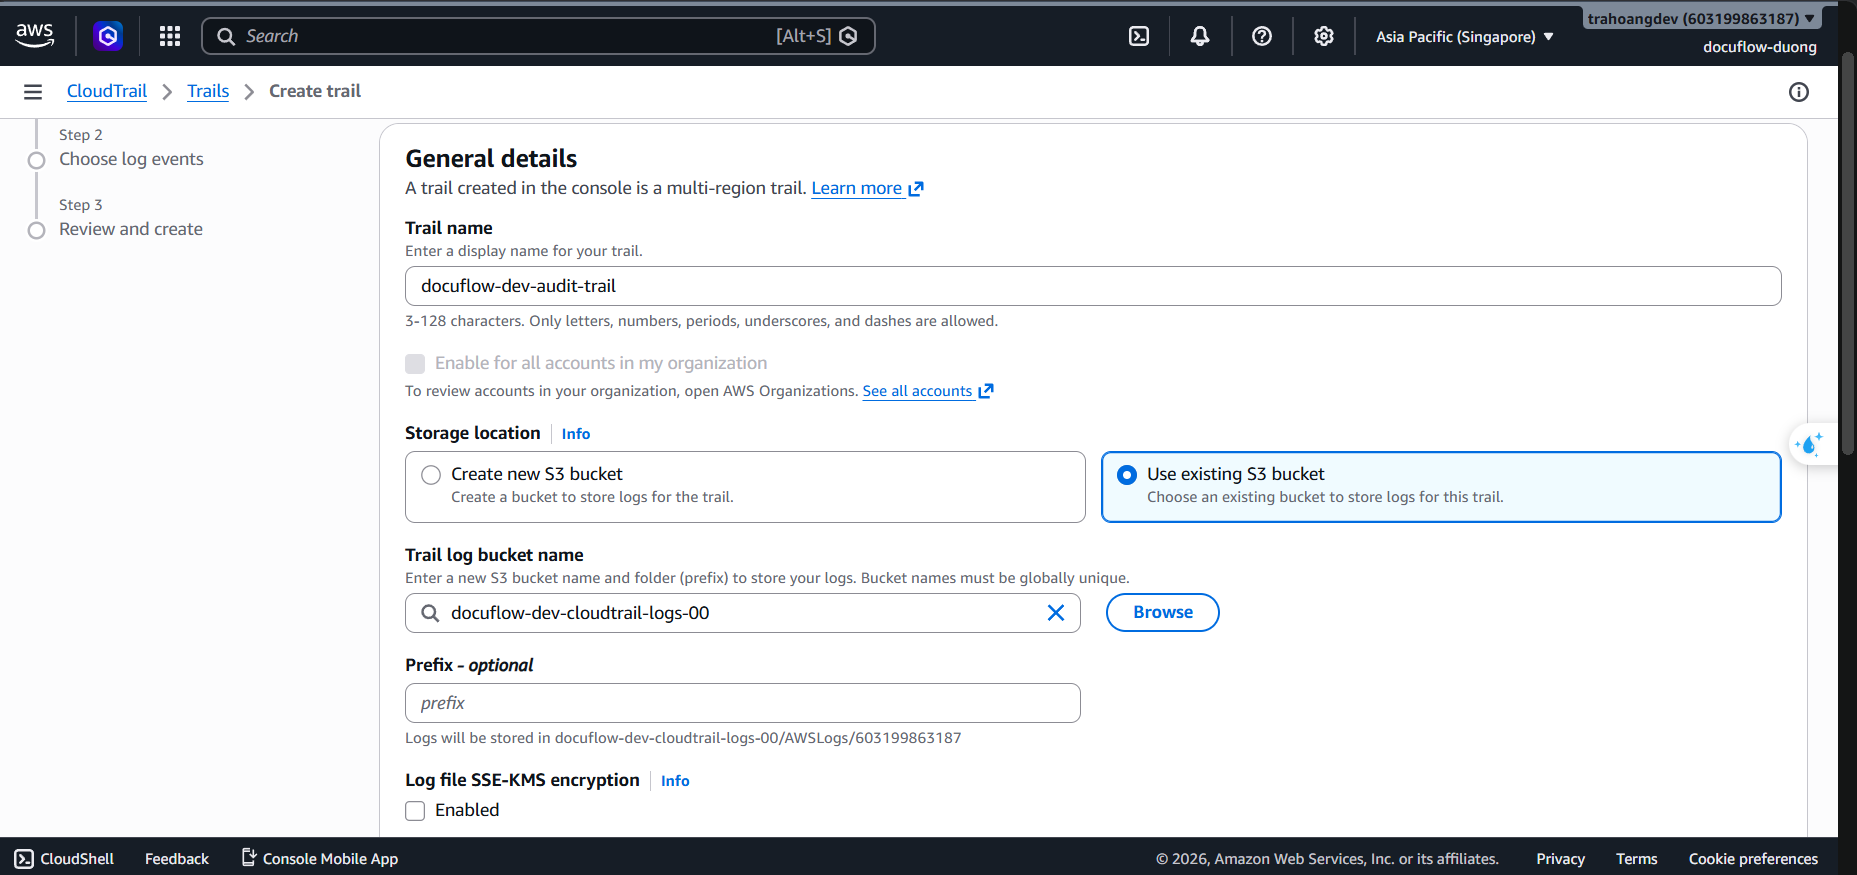
Task: Open the Asia Pacific (Singapore) region dropdown
Action: click(x=1465, y=37)
